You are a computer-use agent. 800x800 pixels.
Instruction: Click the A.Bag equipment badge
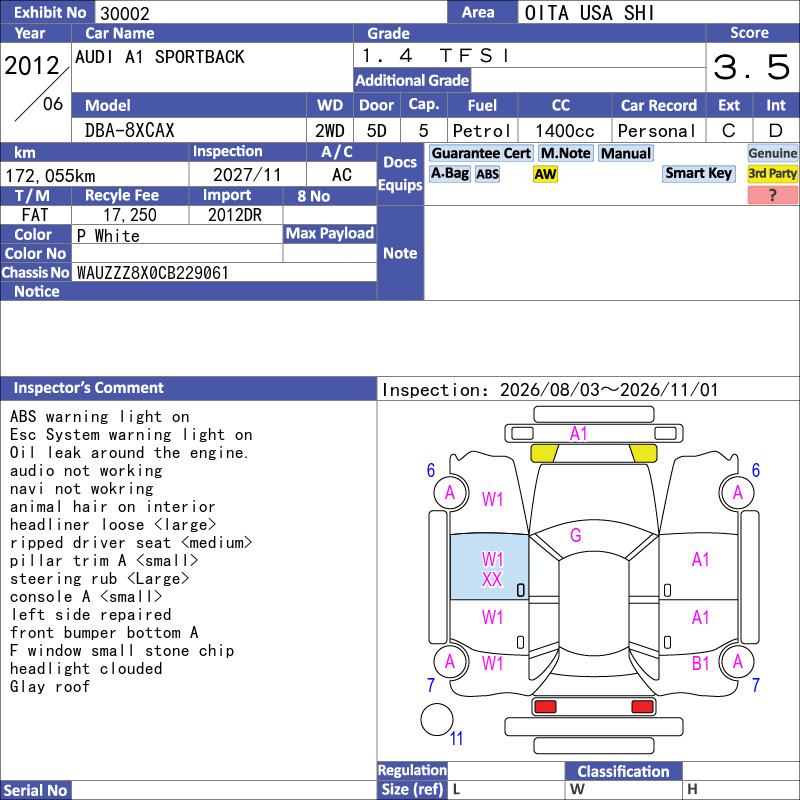tap(449, 173)
